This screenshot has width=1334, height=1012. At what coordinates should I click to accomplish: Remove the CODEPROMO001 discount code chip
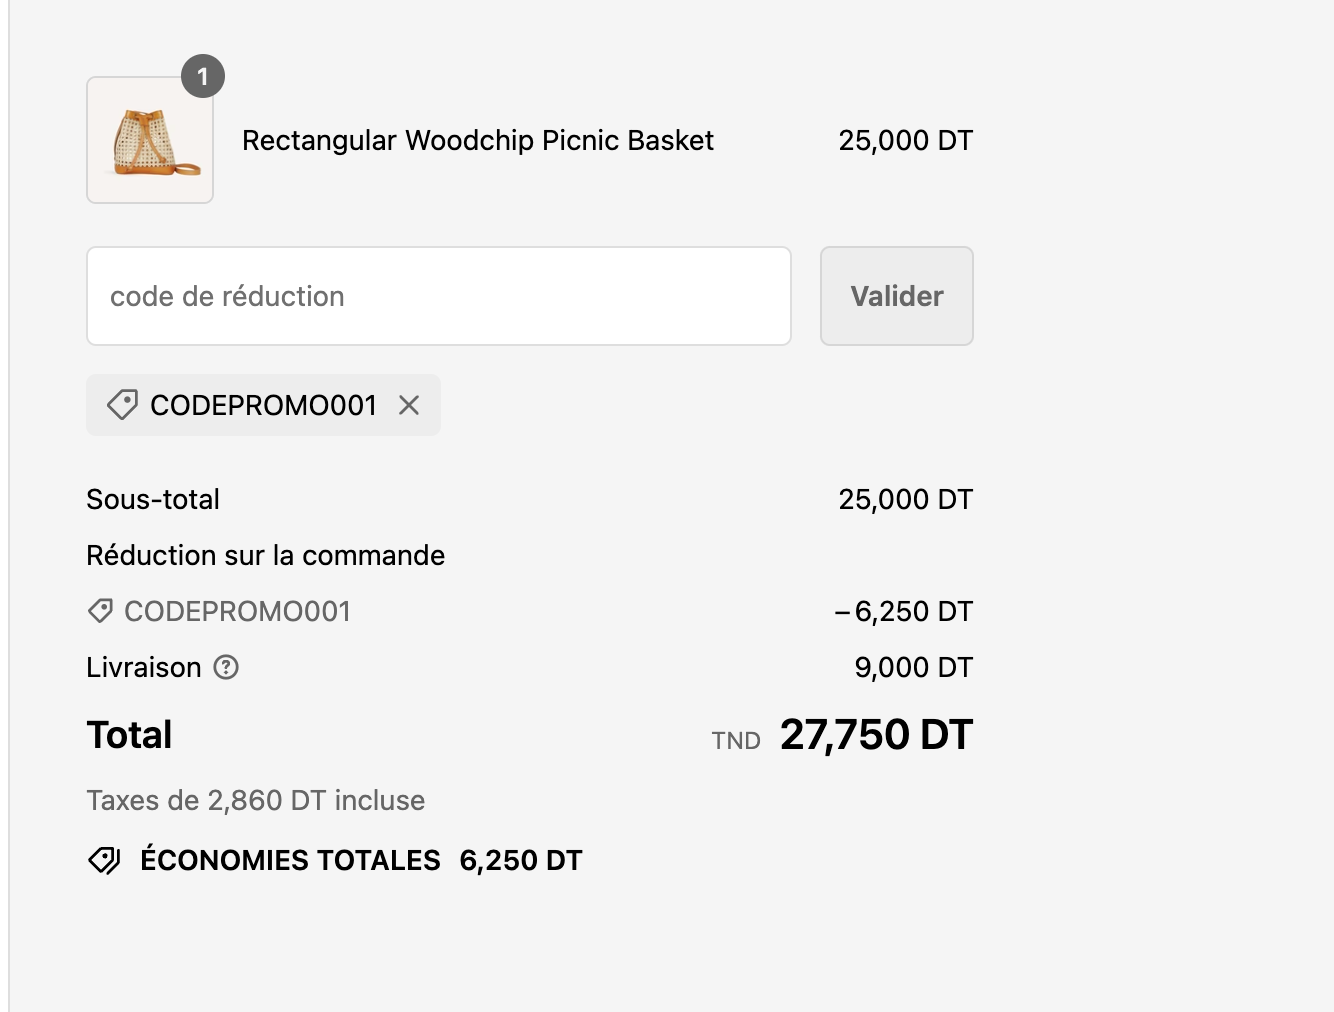(409, 405)
